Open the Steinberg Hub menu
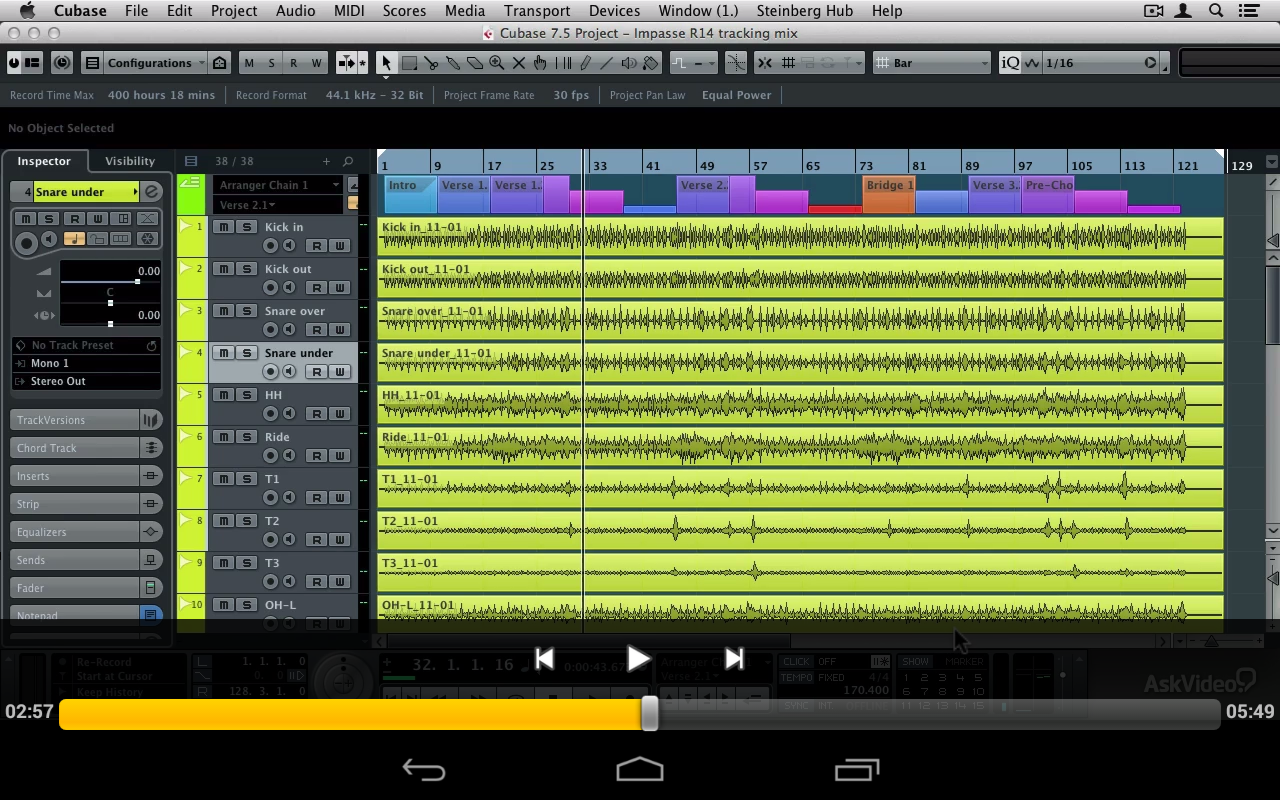This screenshot has width=1280, height=800. (805, 11)
